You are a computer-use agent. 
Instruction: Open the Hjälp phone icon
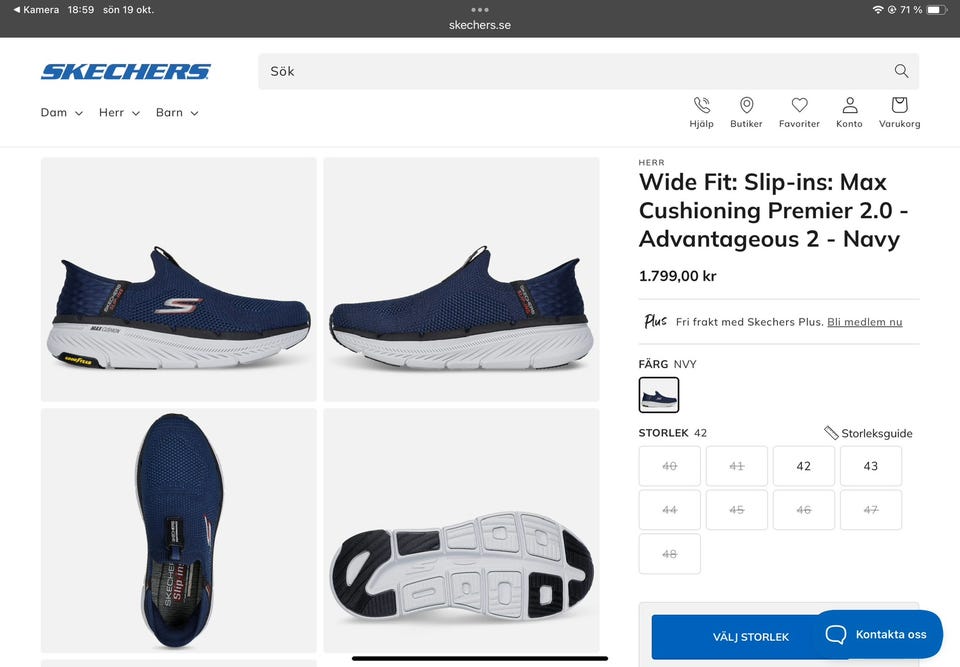tap(701, 106)
